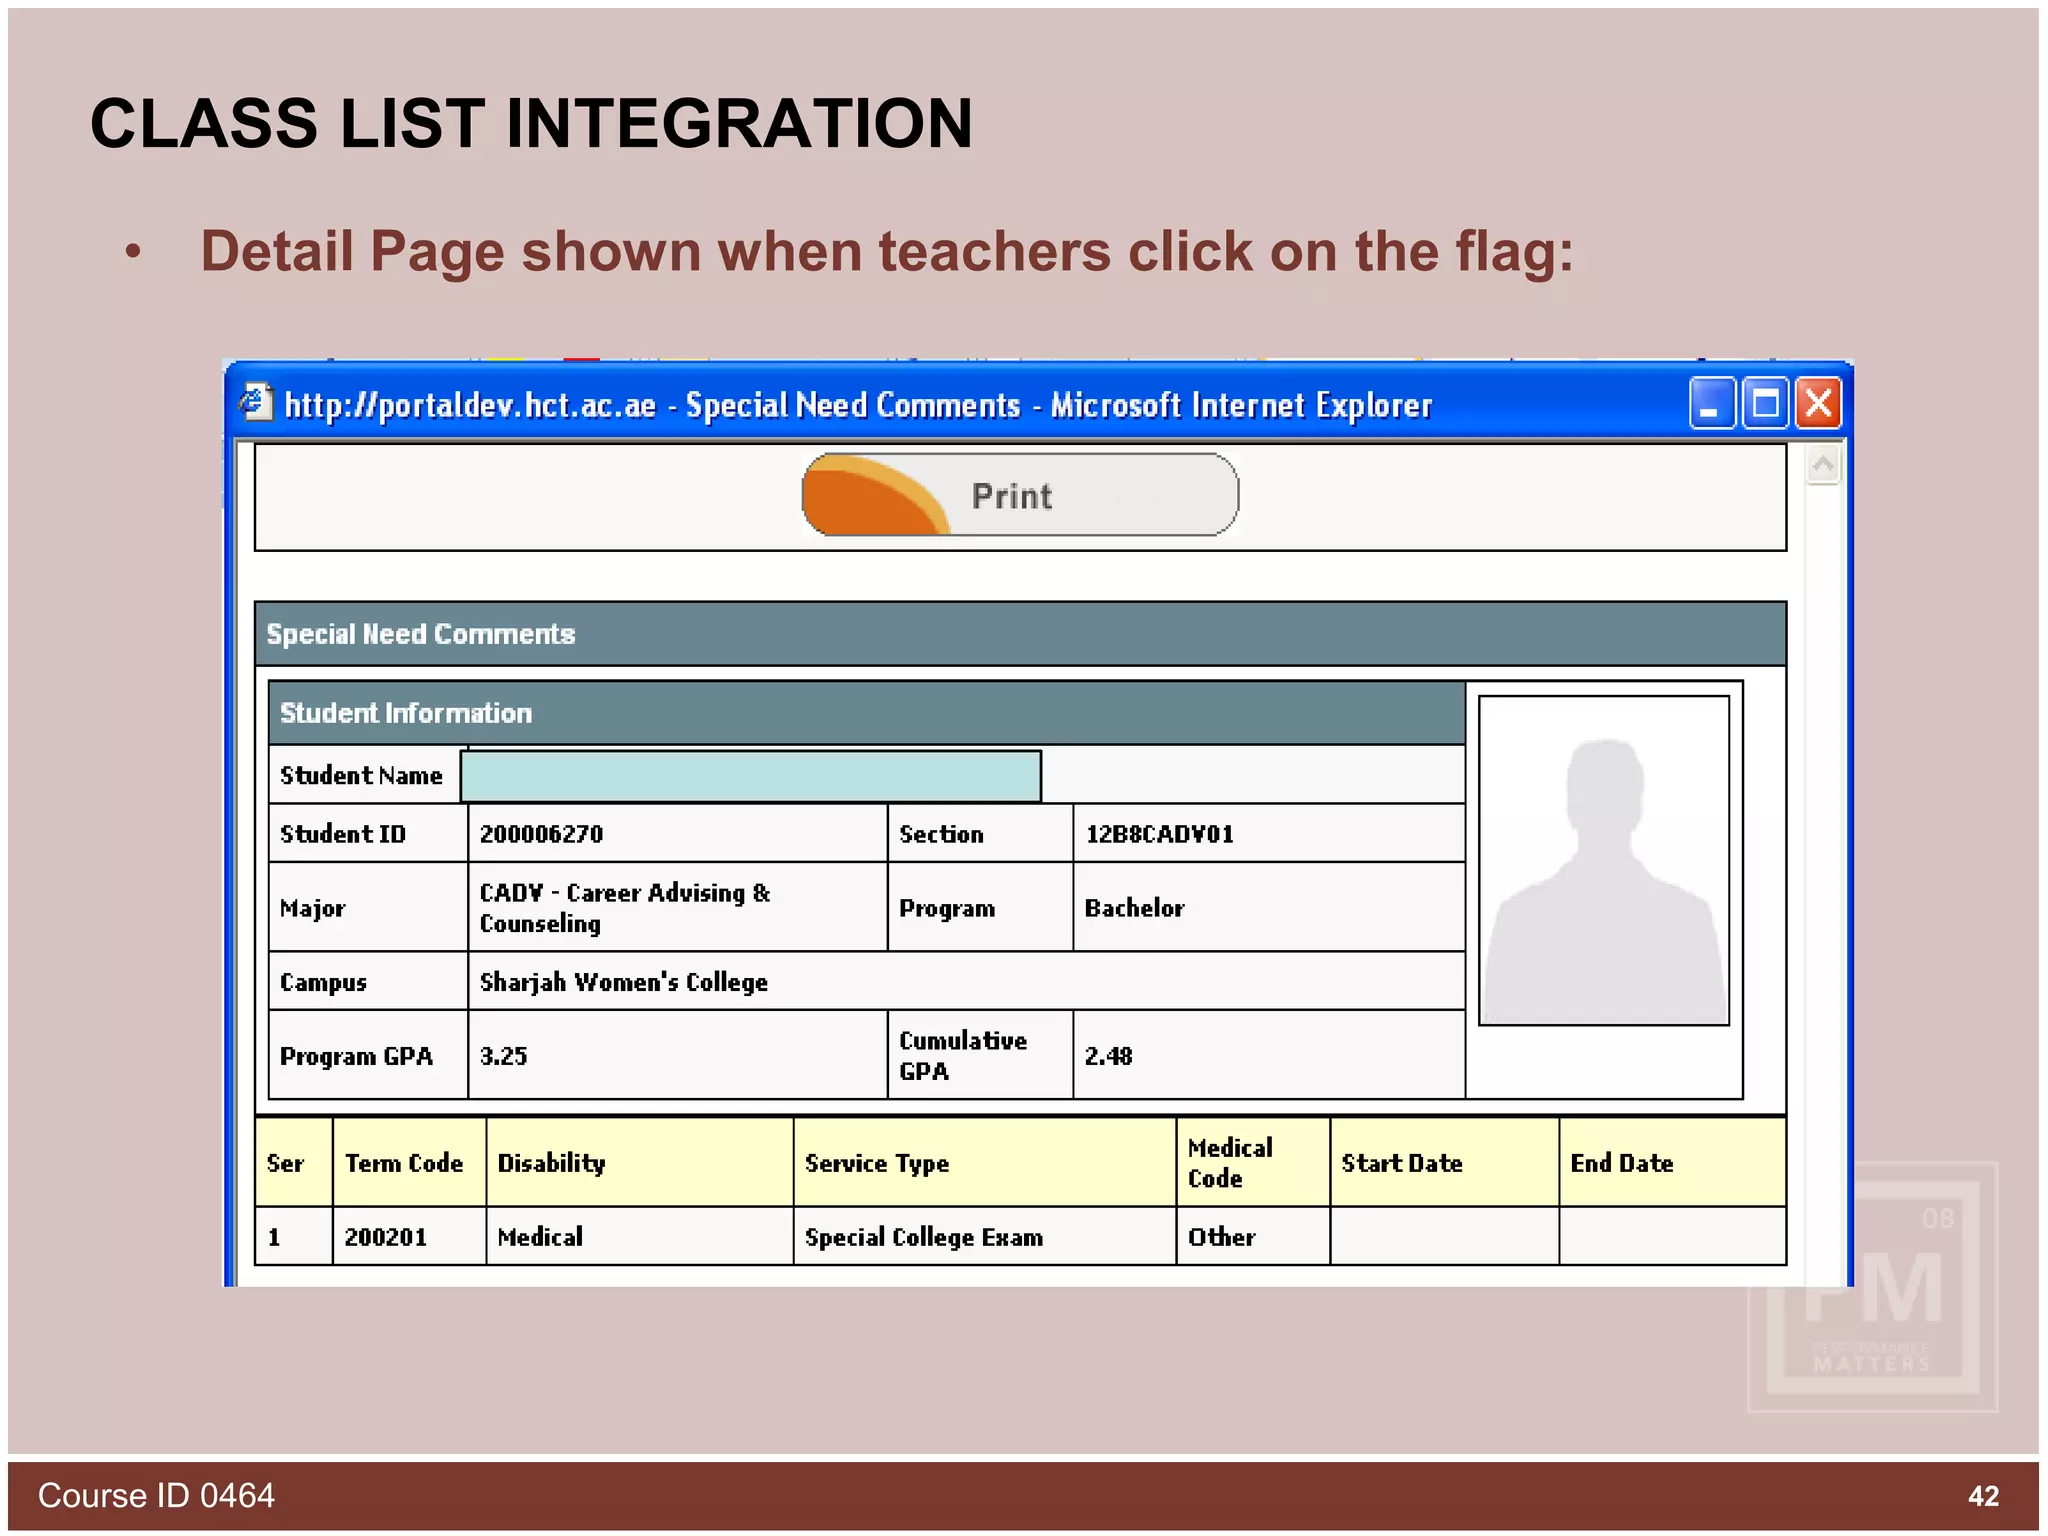Click the 'Special Need Comments' section header
Viewport: 2048px width, 1536px height.
[x=1020, y=634]
